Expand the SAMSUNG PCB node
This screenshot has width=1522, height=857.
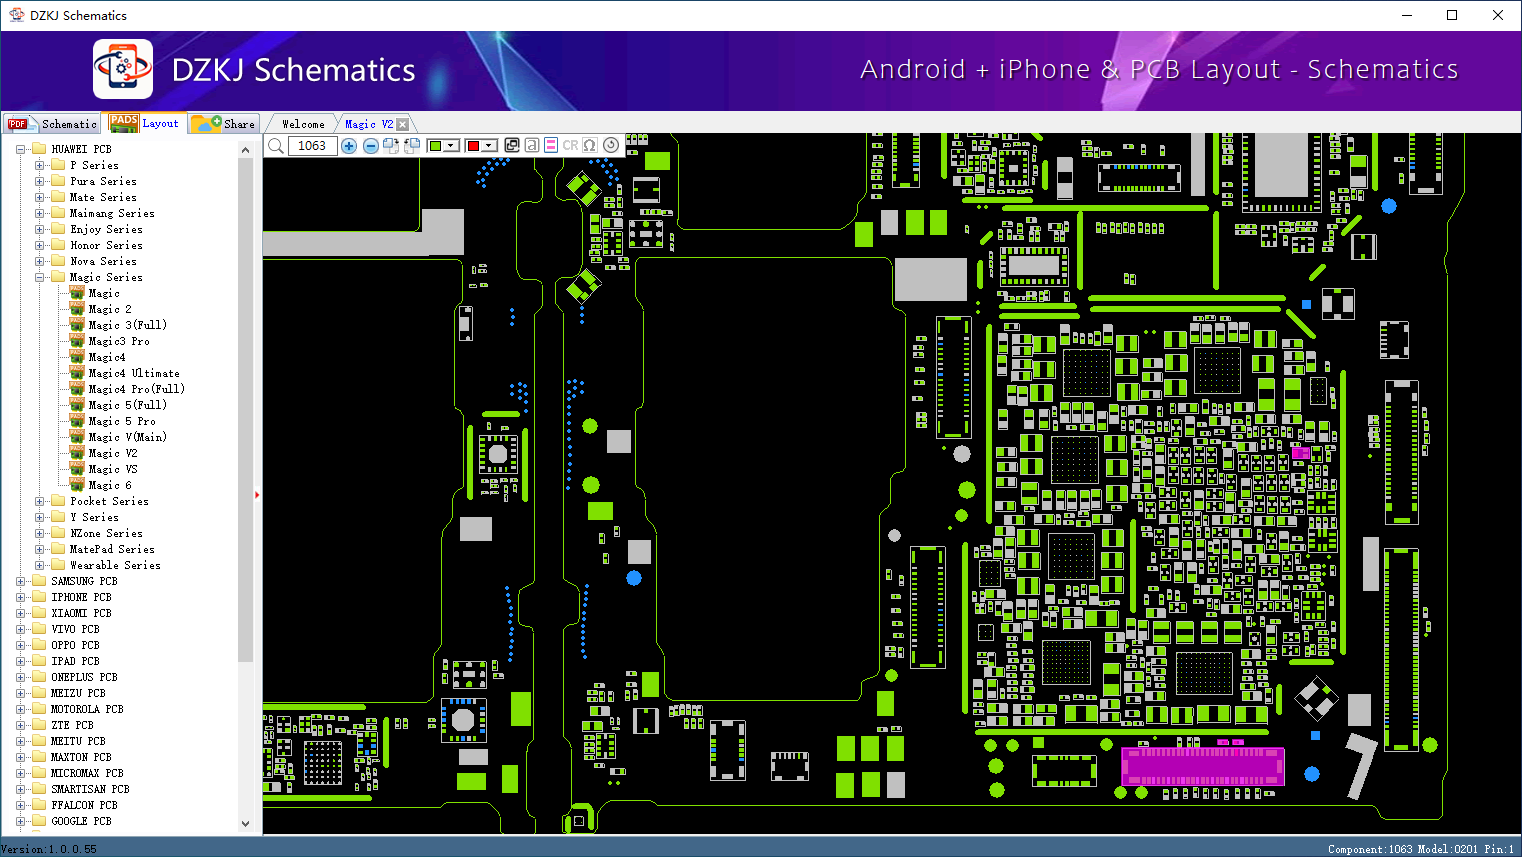[x=21, y=581]
